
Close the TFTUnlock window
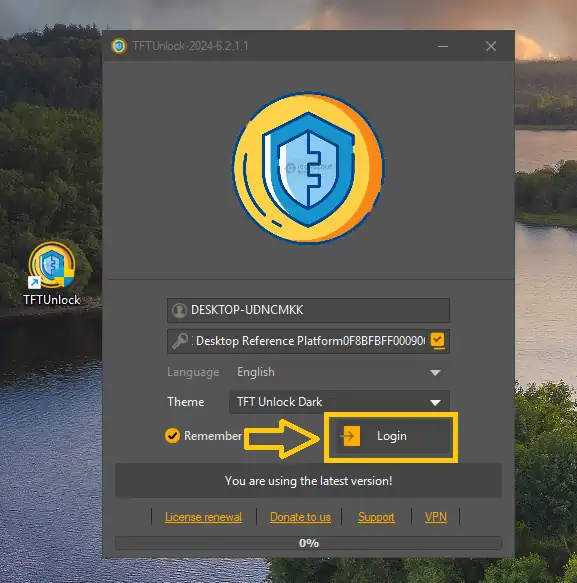pyautogui.click(x=491, y=46)
